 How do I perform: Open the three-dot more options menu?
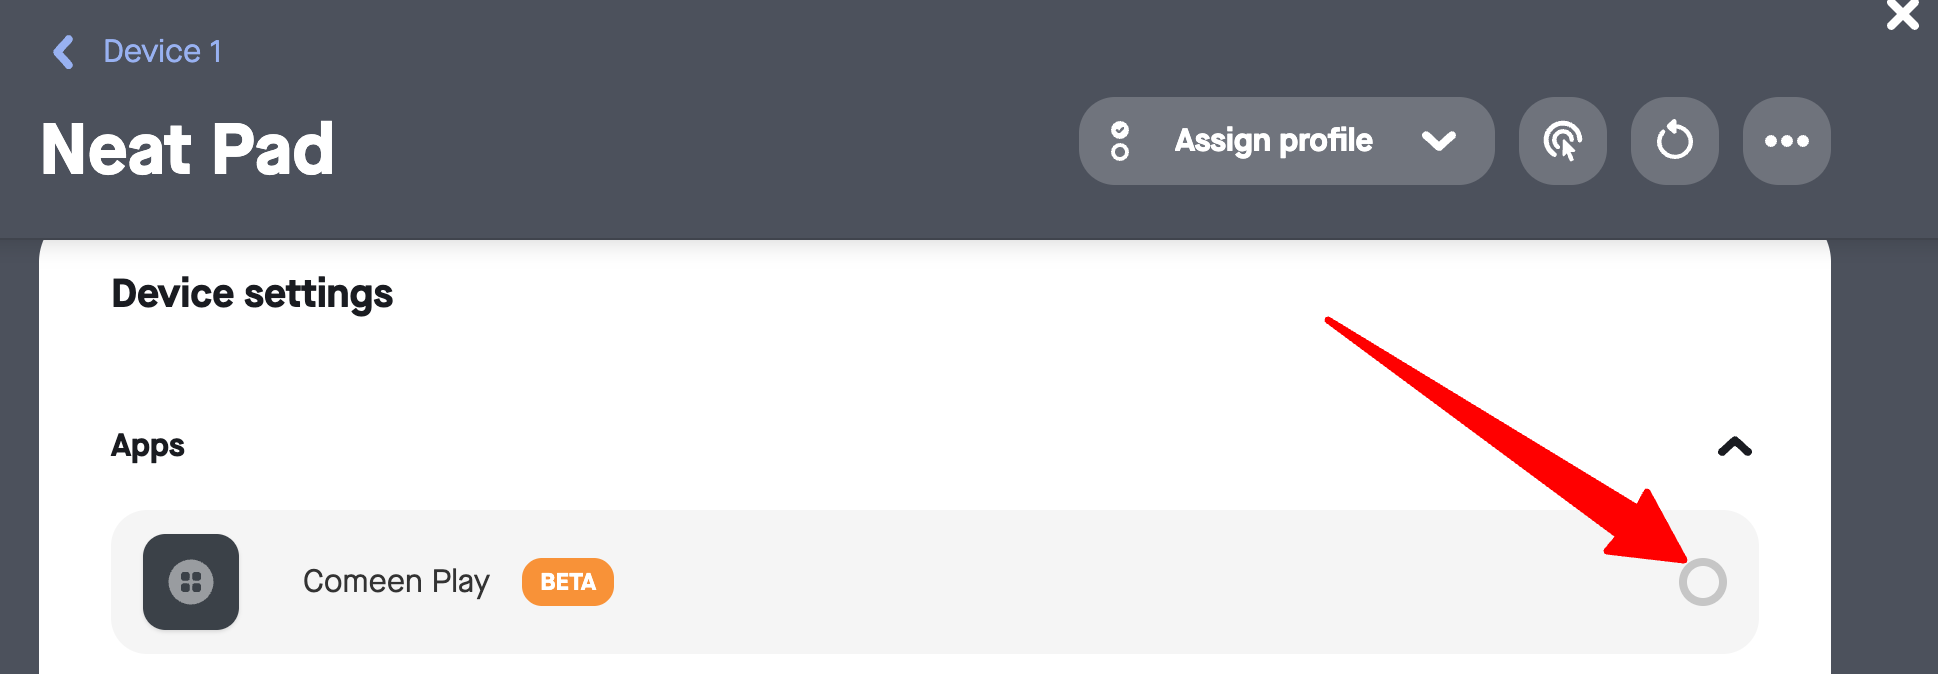coord(1787,141)
